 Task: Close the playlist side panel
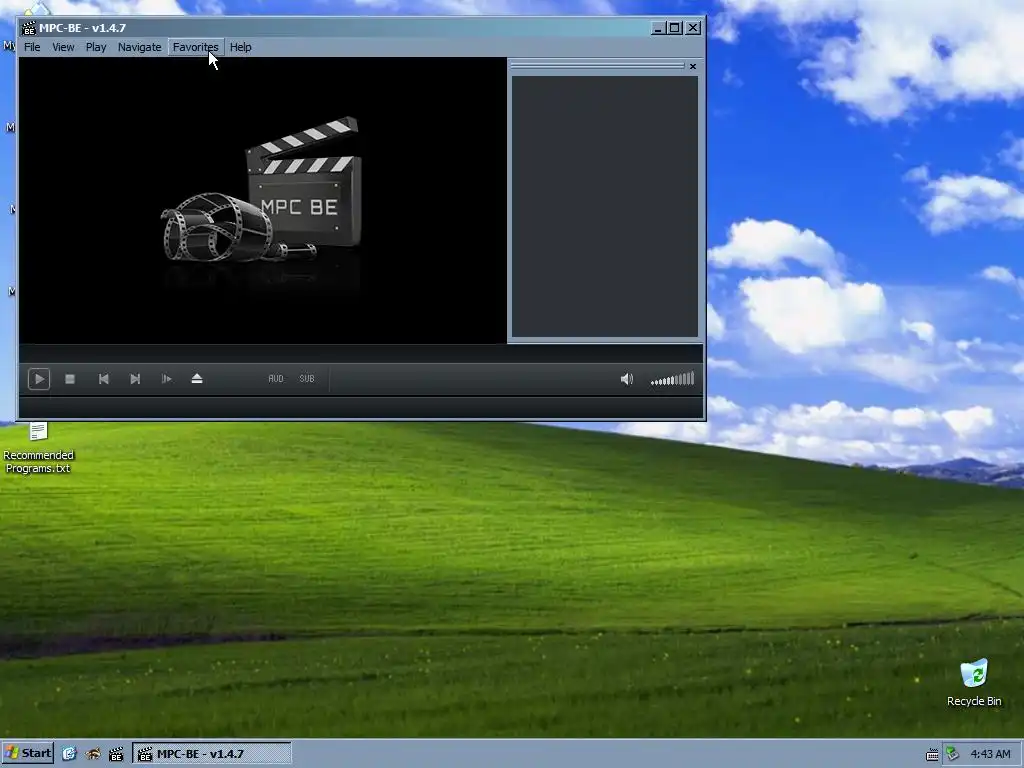coord(693,66)
